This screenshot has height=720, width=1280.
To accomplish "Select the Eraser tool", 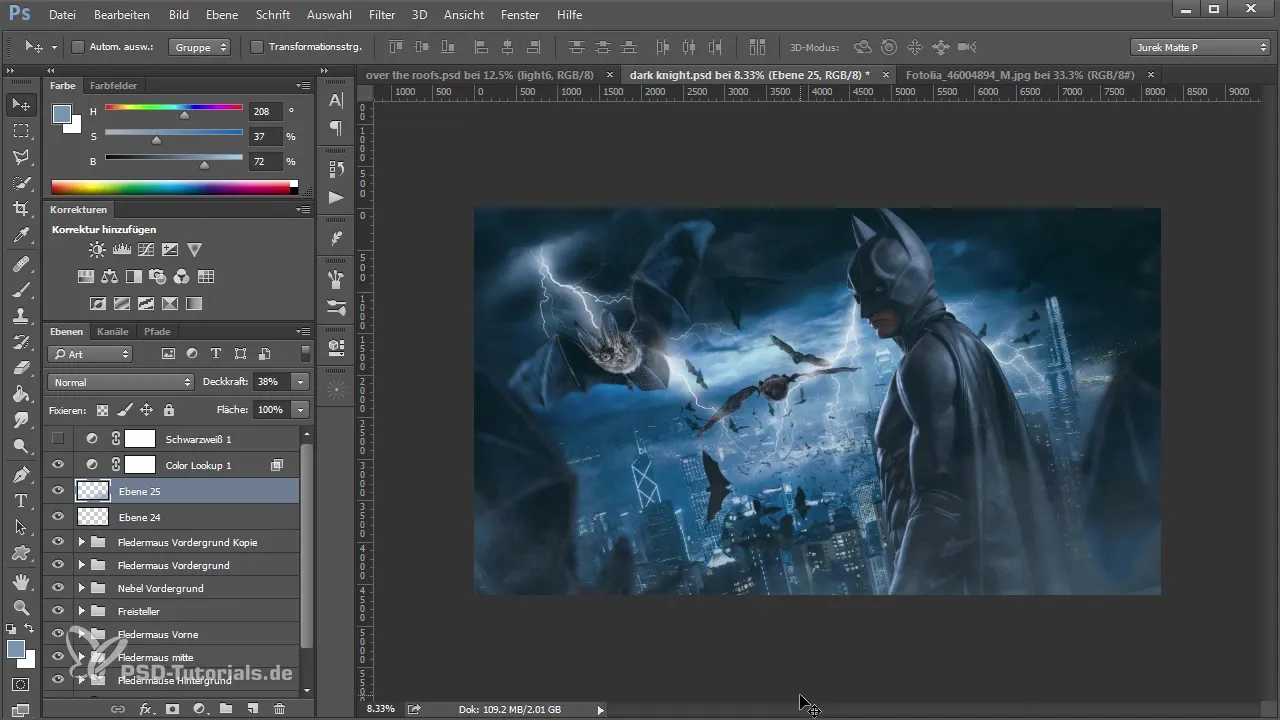I will click(20, 368).
